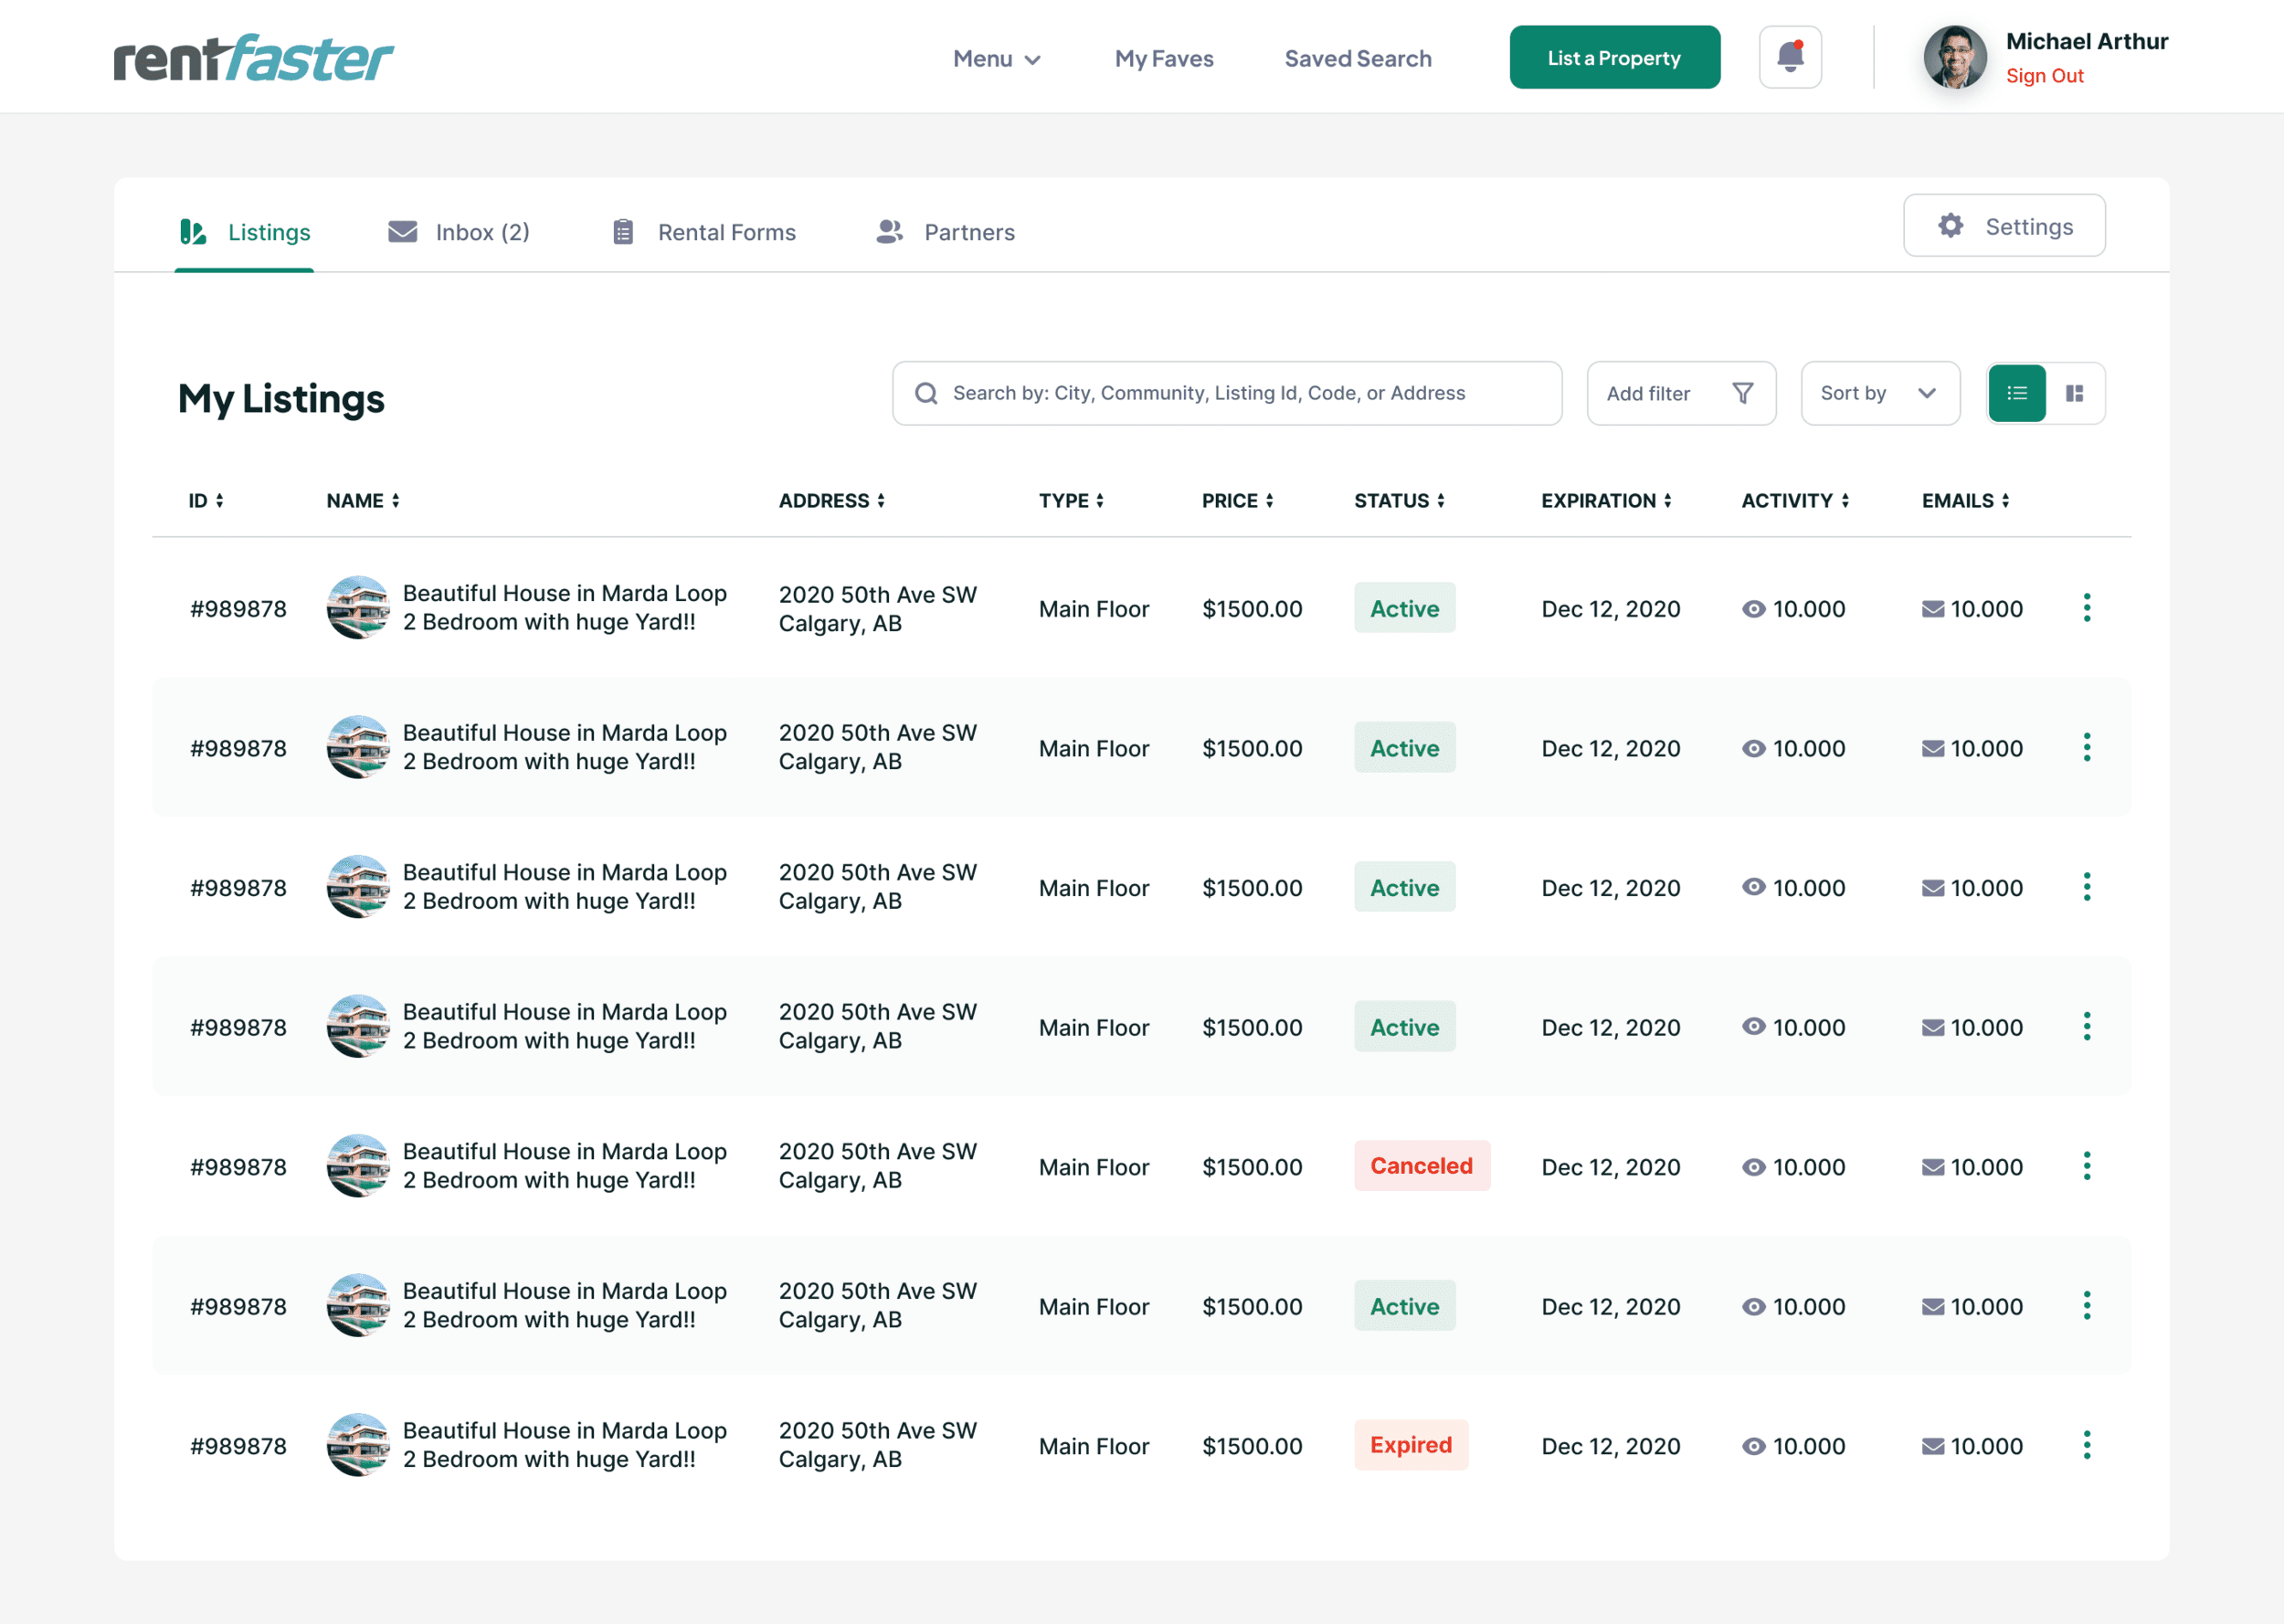Image resolution: width=2284 pixels, height=1624 pixels.
Task: Open the Sort by dropdown
Action: [x=1878, y=393]
